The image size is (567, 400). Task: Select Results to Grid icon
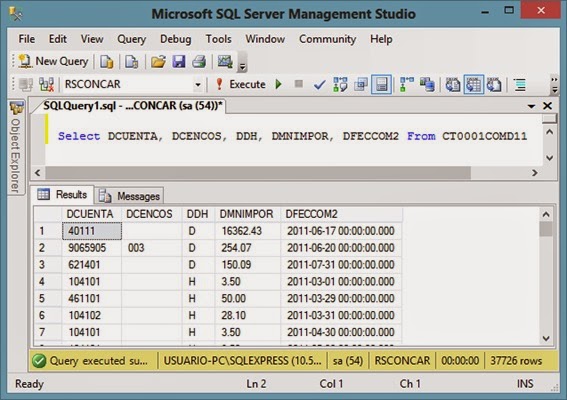coord(474,85)
